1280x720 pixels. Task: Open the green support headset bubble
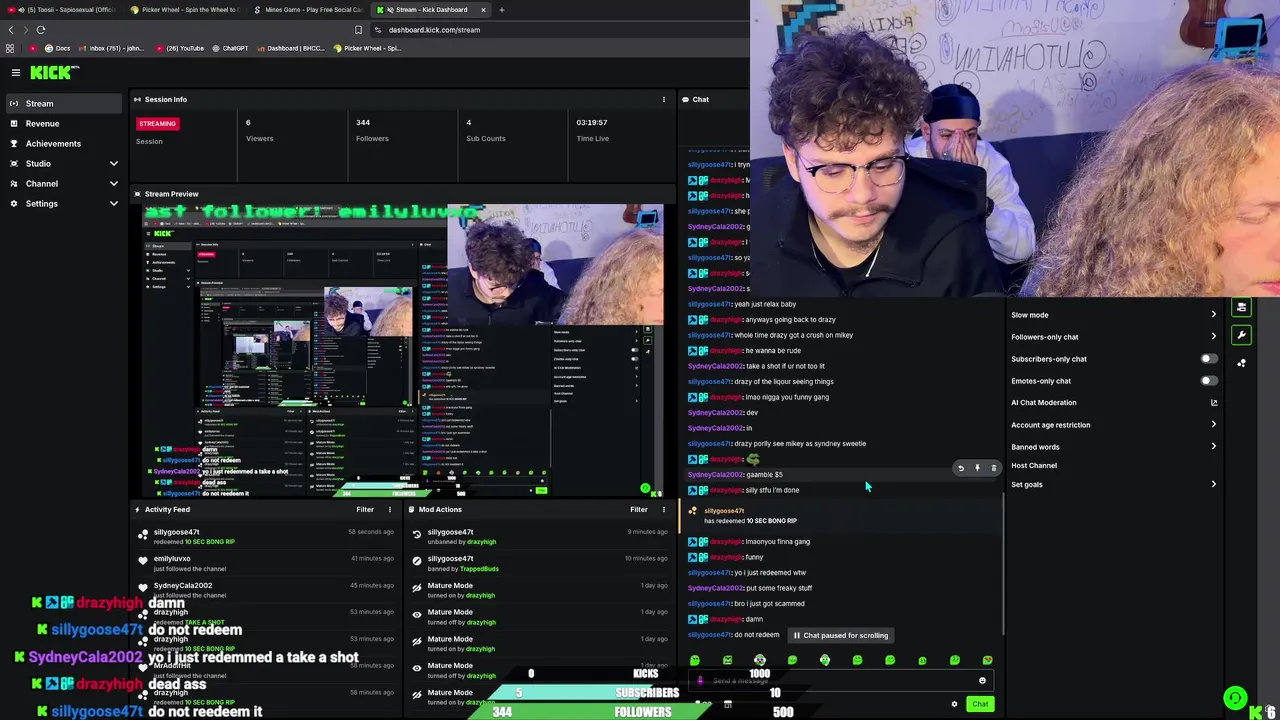tap(1236, 698)
